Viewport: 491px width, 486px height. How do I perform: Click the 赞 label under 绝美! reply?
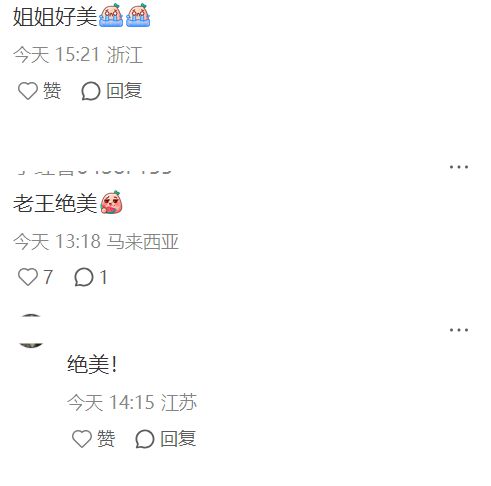coord(106,438)
